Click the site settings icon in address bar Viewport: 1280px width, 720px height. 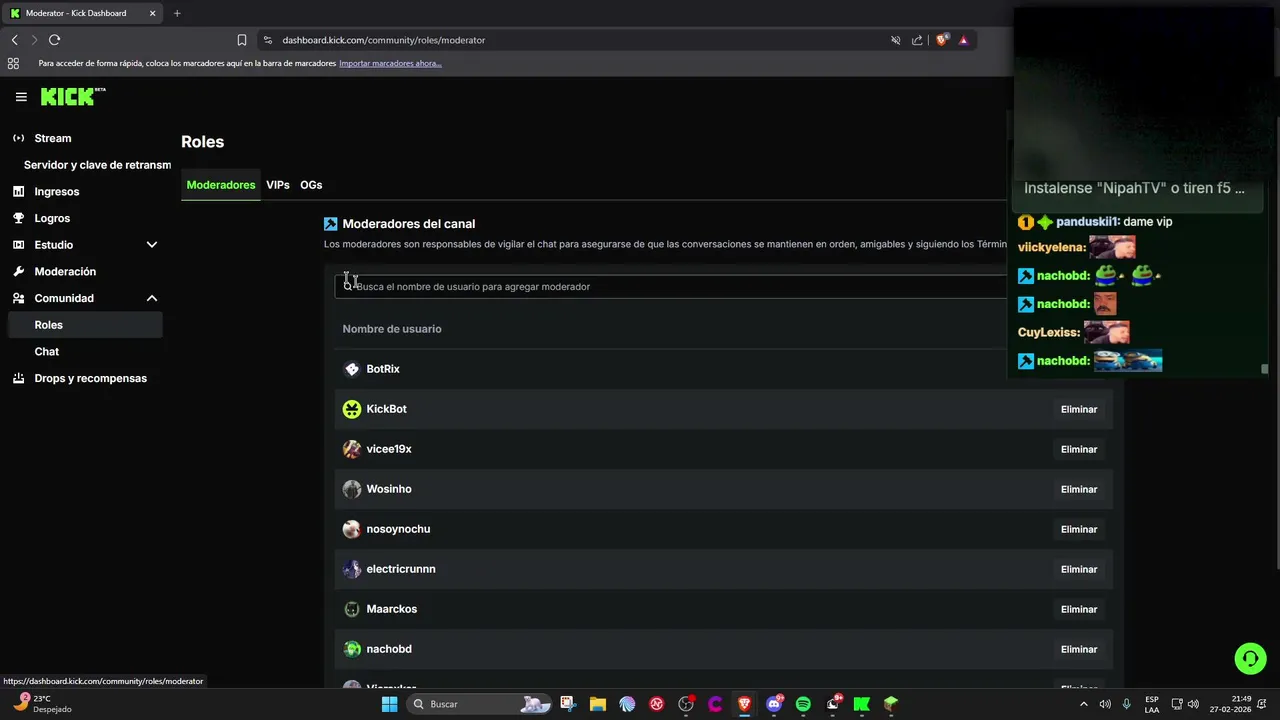click(x=268, y=40)
